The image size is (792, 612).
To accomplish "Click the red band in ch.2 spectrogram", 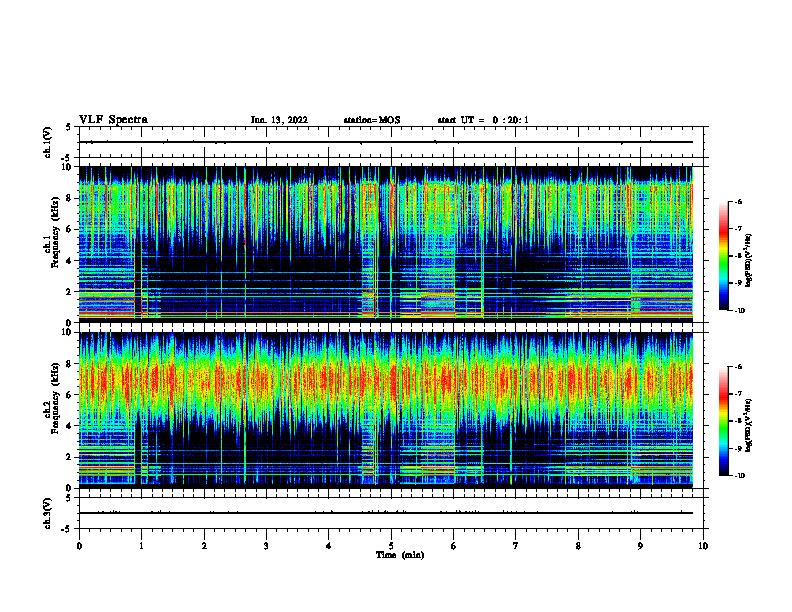I will 386,379.
